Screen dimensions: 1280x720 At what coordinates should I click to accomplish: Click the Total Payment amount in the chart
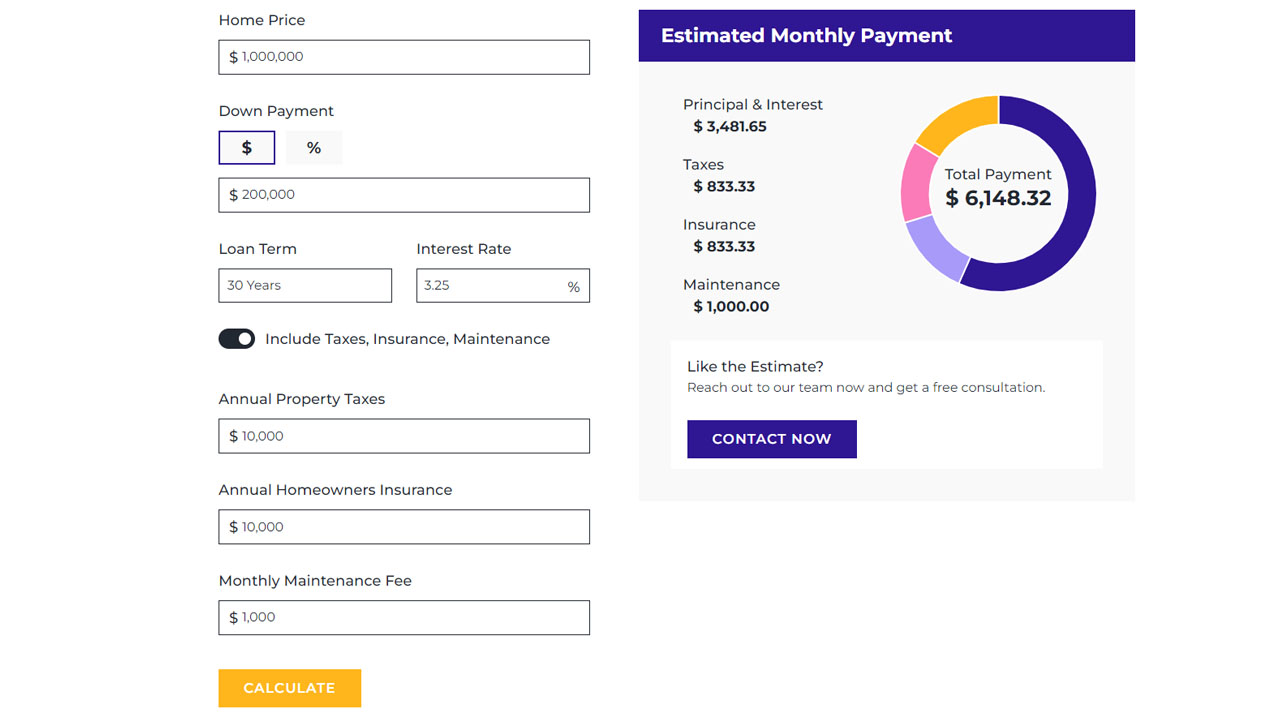[997, 198]
